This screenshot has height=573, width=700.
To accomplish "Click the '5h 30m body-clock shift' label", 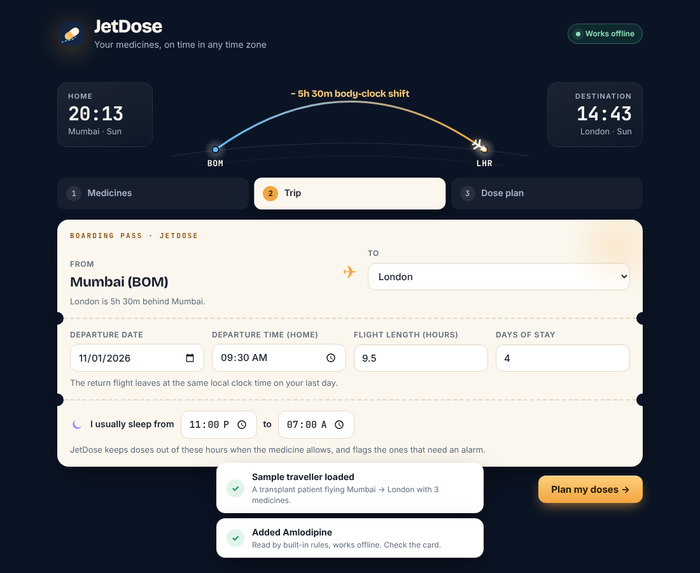I will pyautogui.click(x=350, y=94).
